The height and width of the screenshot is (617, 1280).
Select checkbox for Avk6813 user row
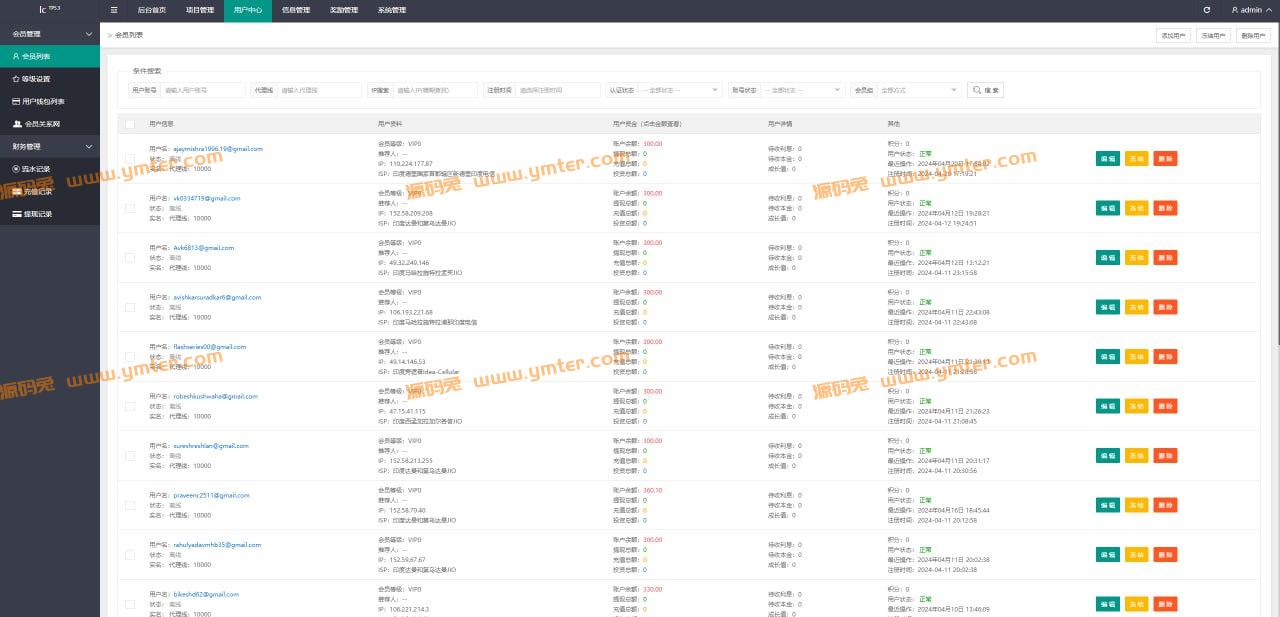coord(130,258)
